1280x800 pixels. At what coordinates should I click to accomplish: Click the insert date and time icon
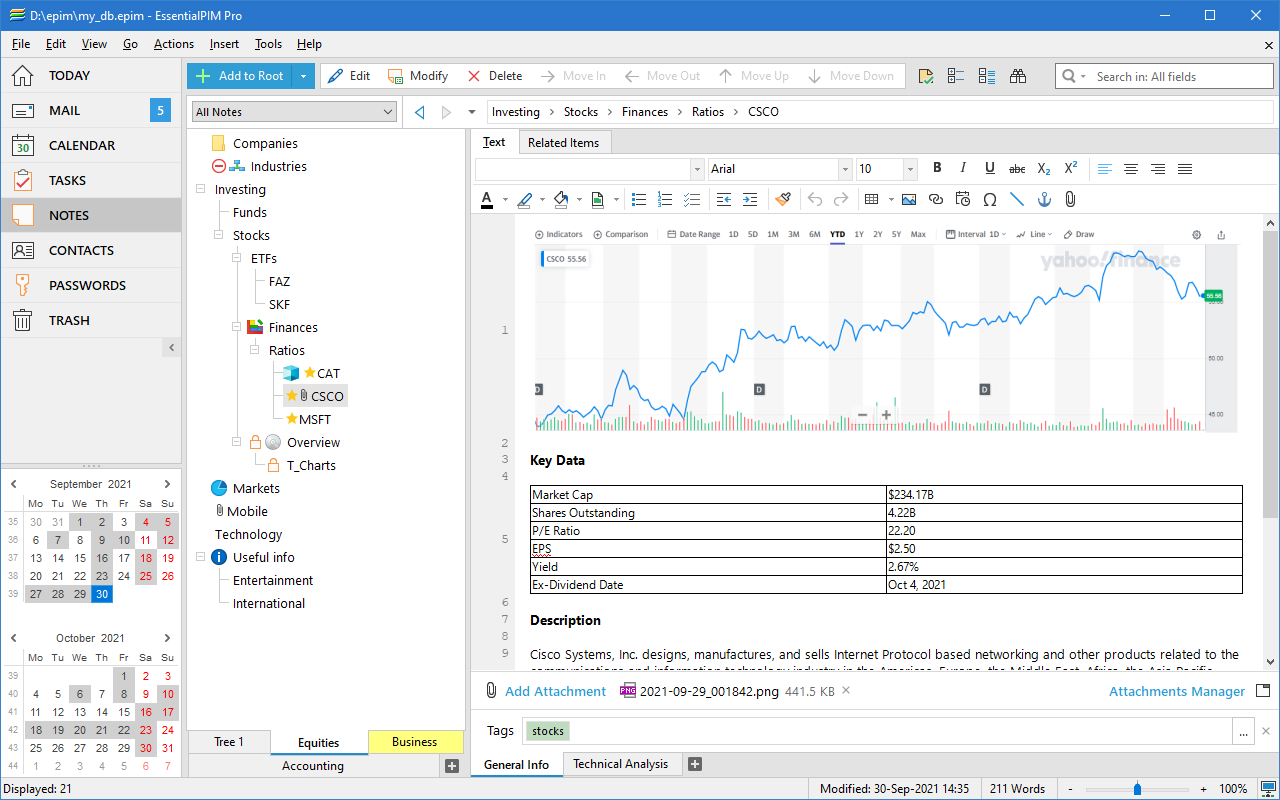pos(963,199)
